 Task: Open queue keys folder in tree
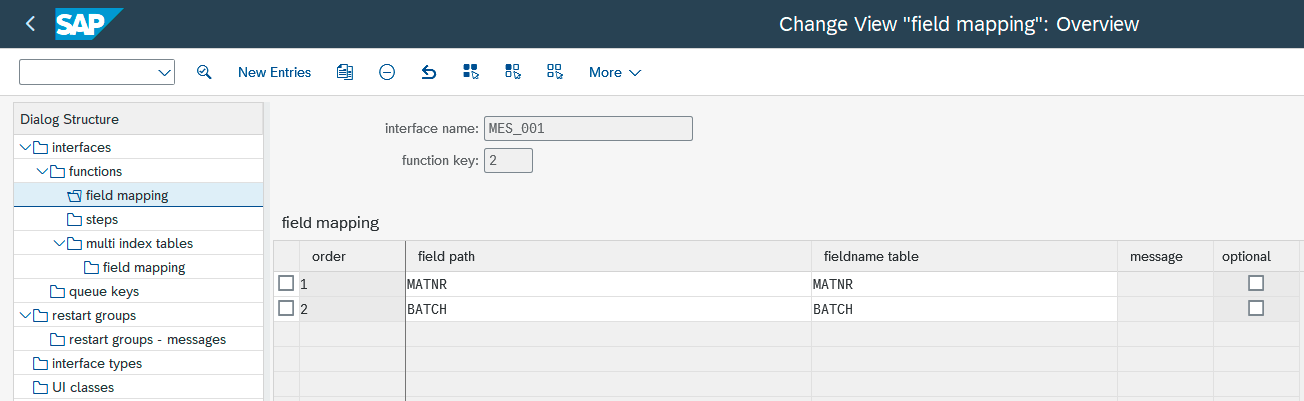[104, 291]
